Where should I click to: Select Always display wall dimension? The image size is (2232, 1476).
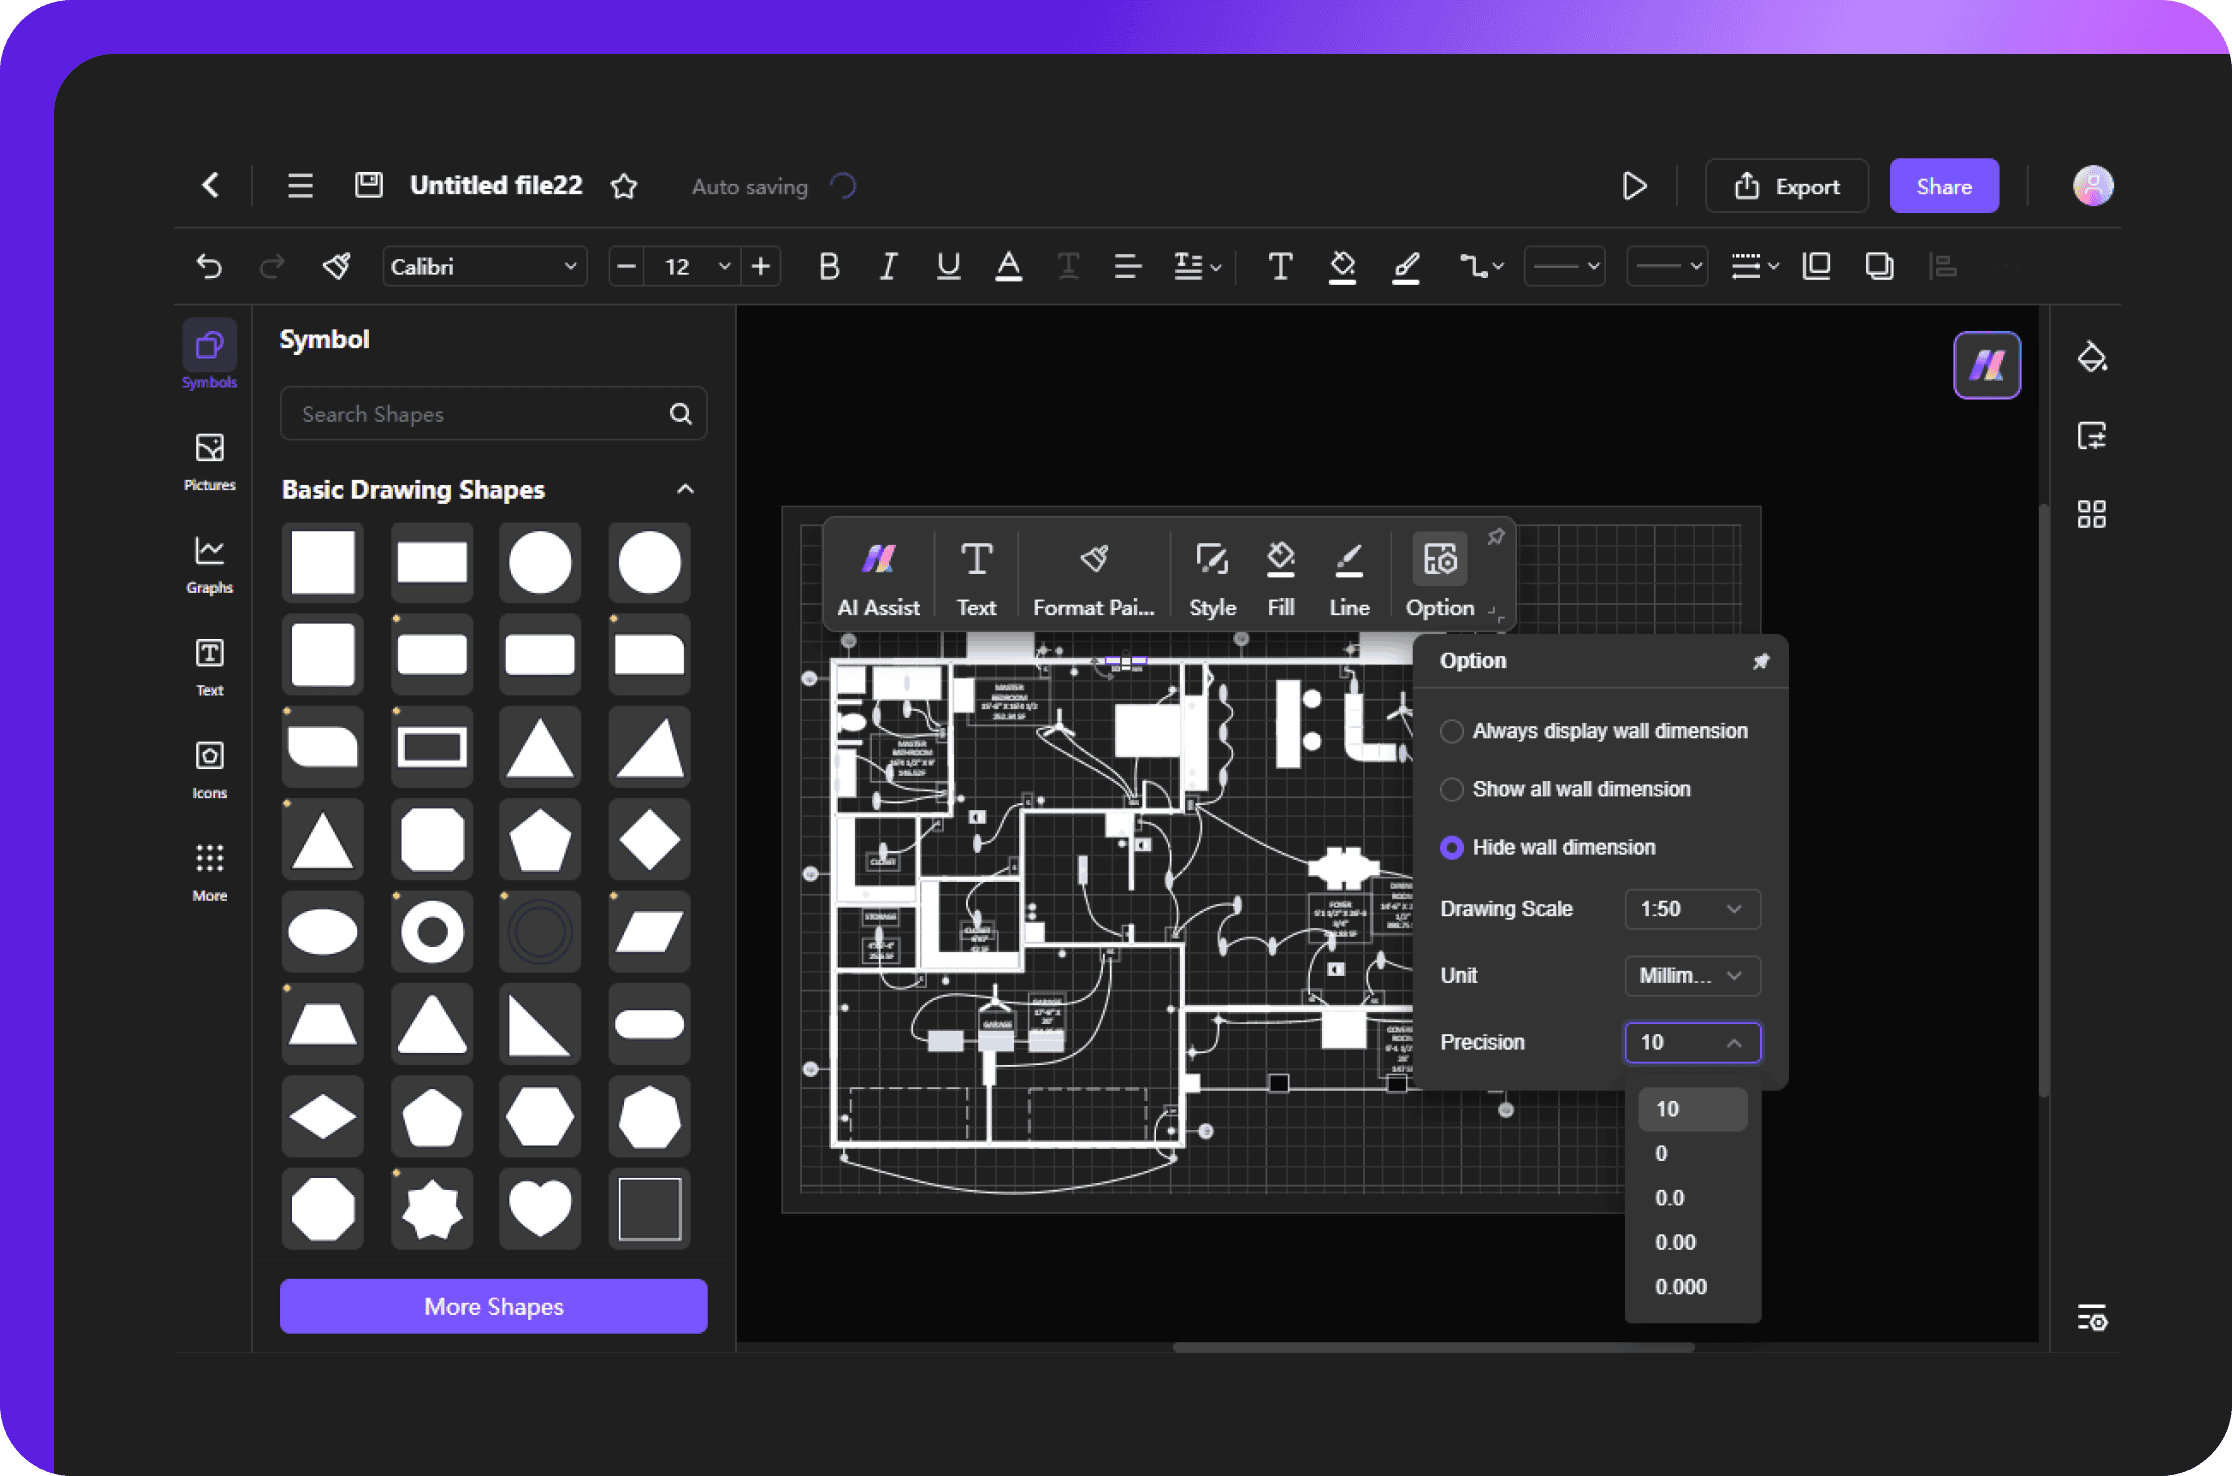(x=1452, y=731)
